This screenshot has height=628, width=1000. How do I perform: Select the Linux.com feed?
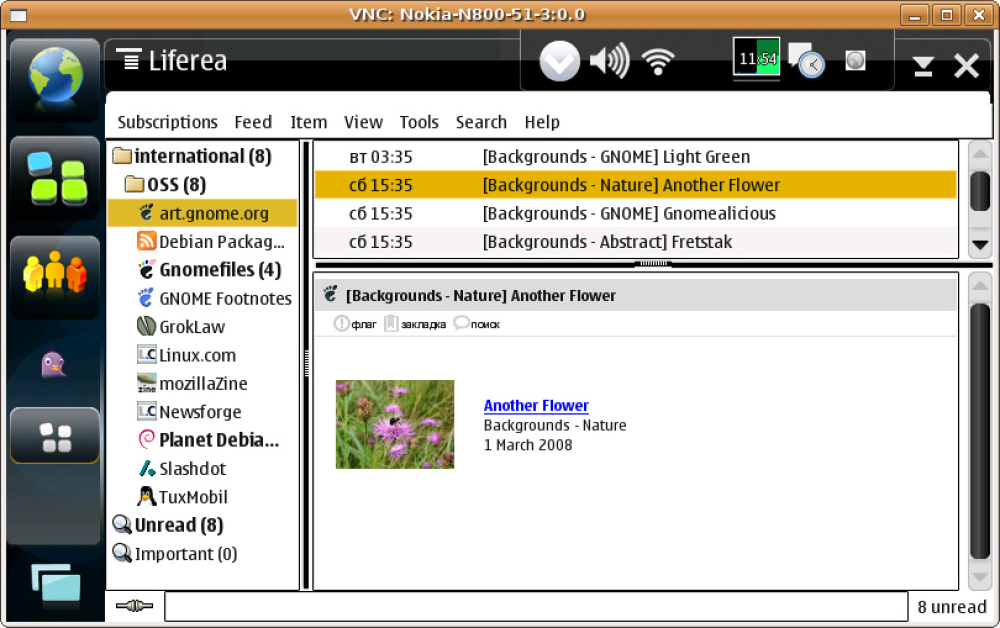203,355
